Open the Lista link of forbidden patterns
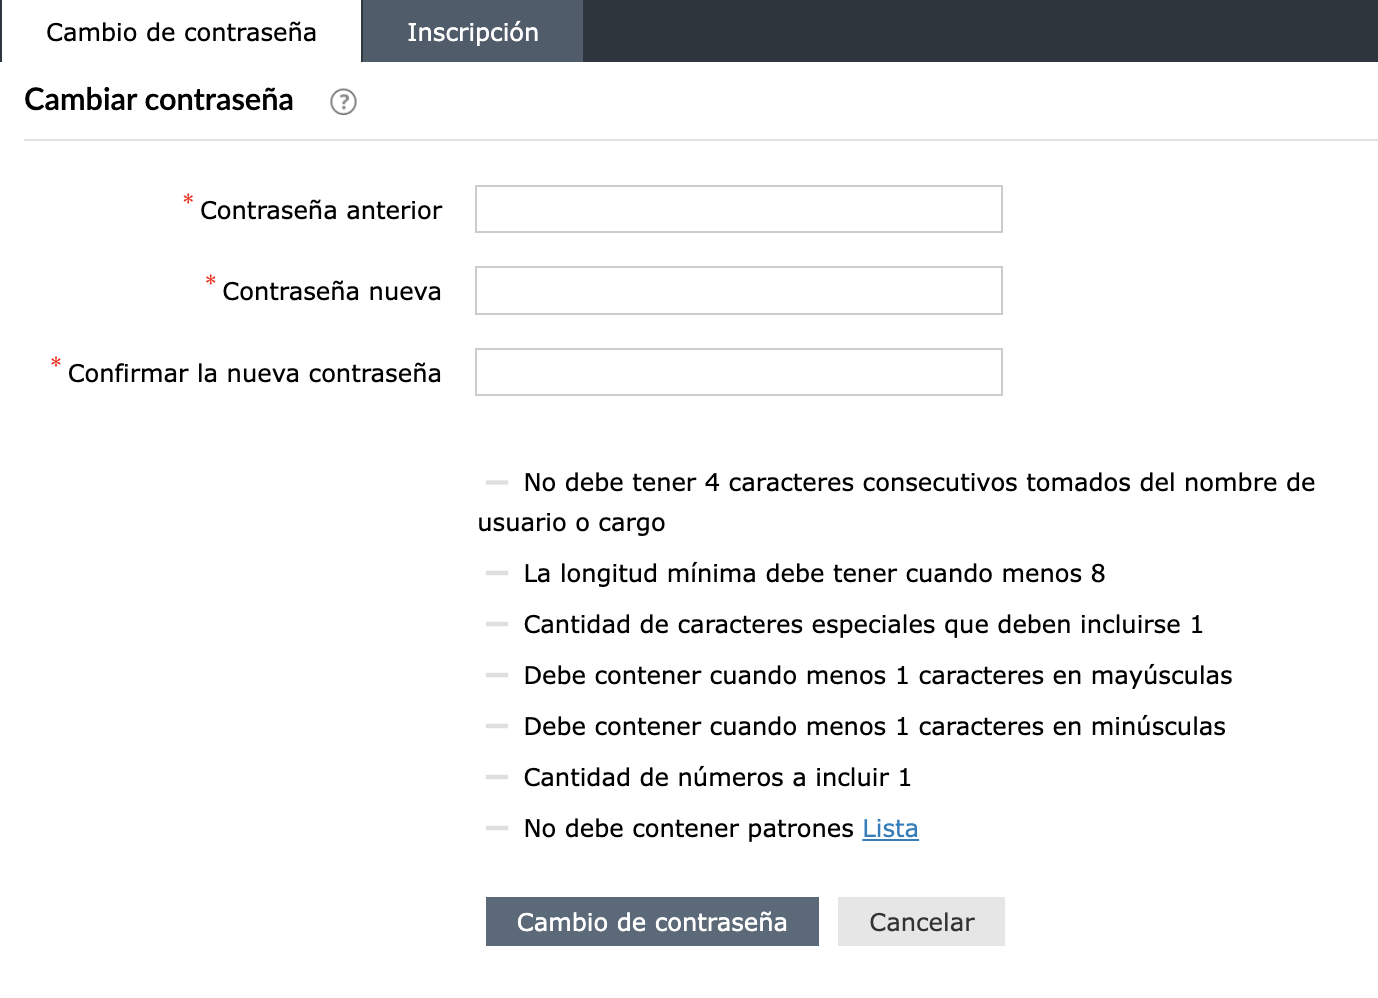 coord(890,829)
